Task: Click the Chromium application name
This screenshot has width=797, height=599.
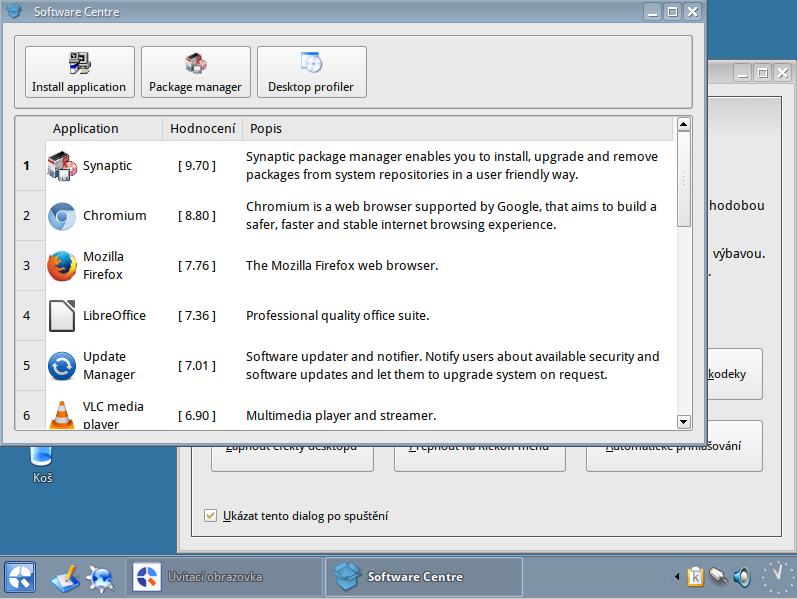Action: click(x=114, y=216)
